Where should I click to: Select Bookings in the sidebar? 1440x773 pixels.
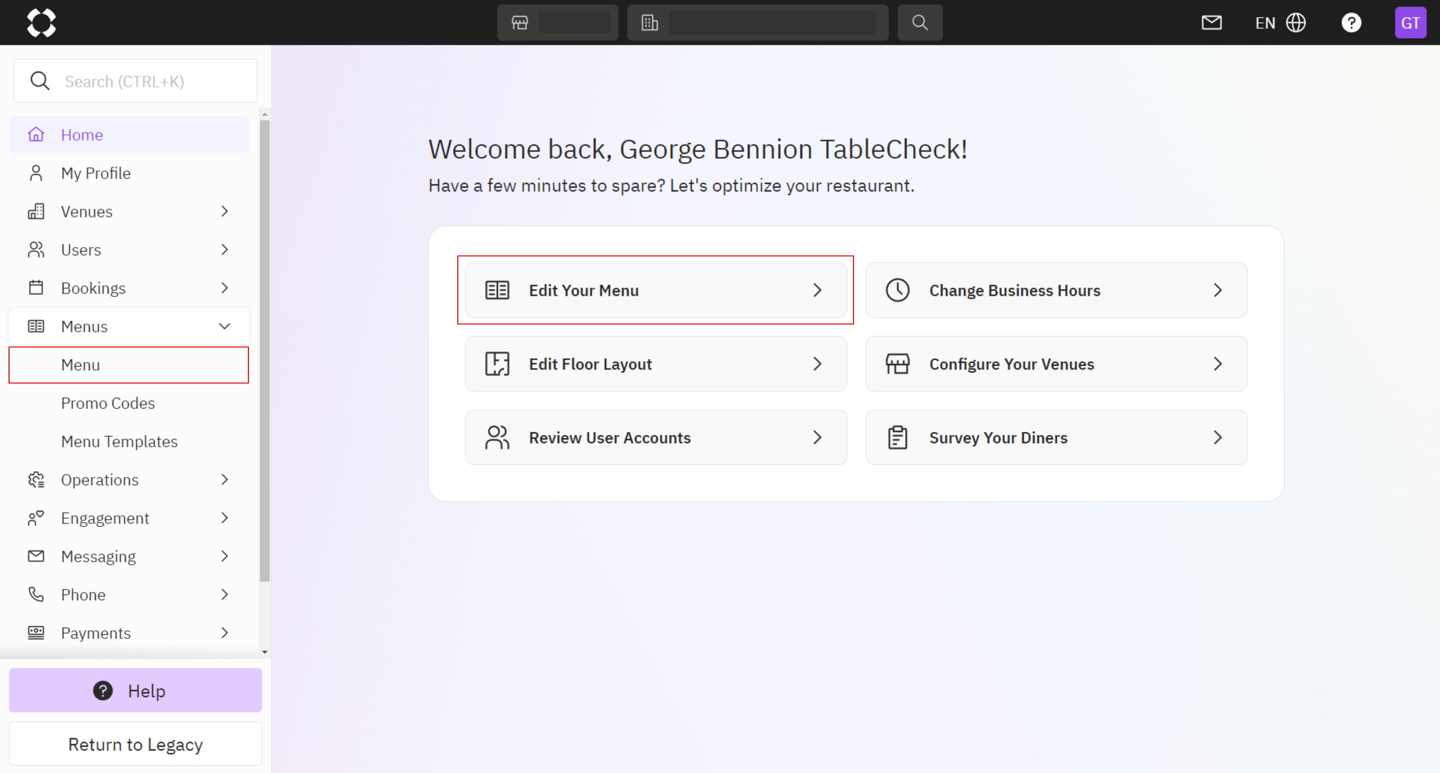point(129,288)
